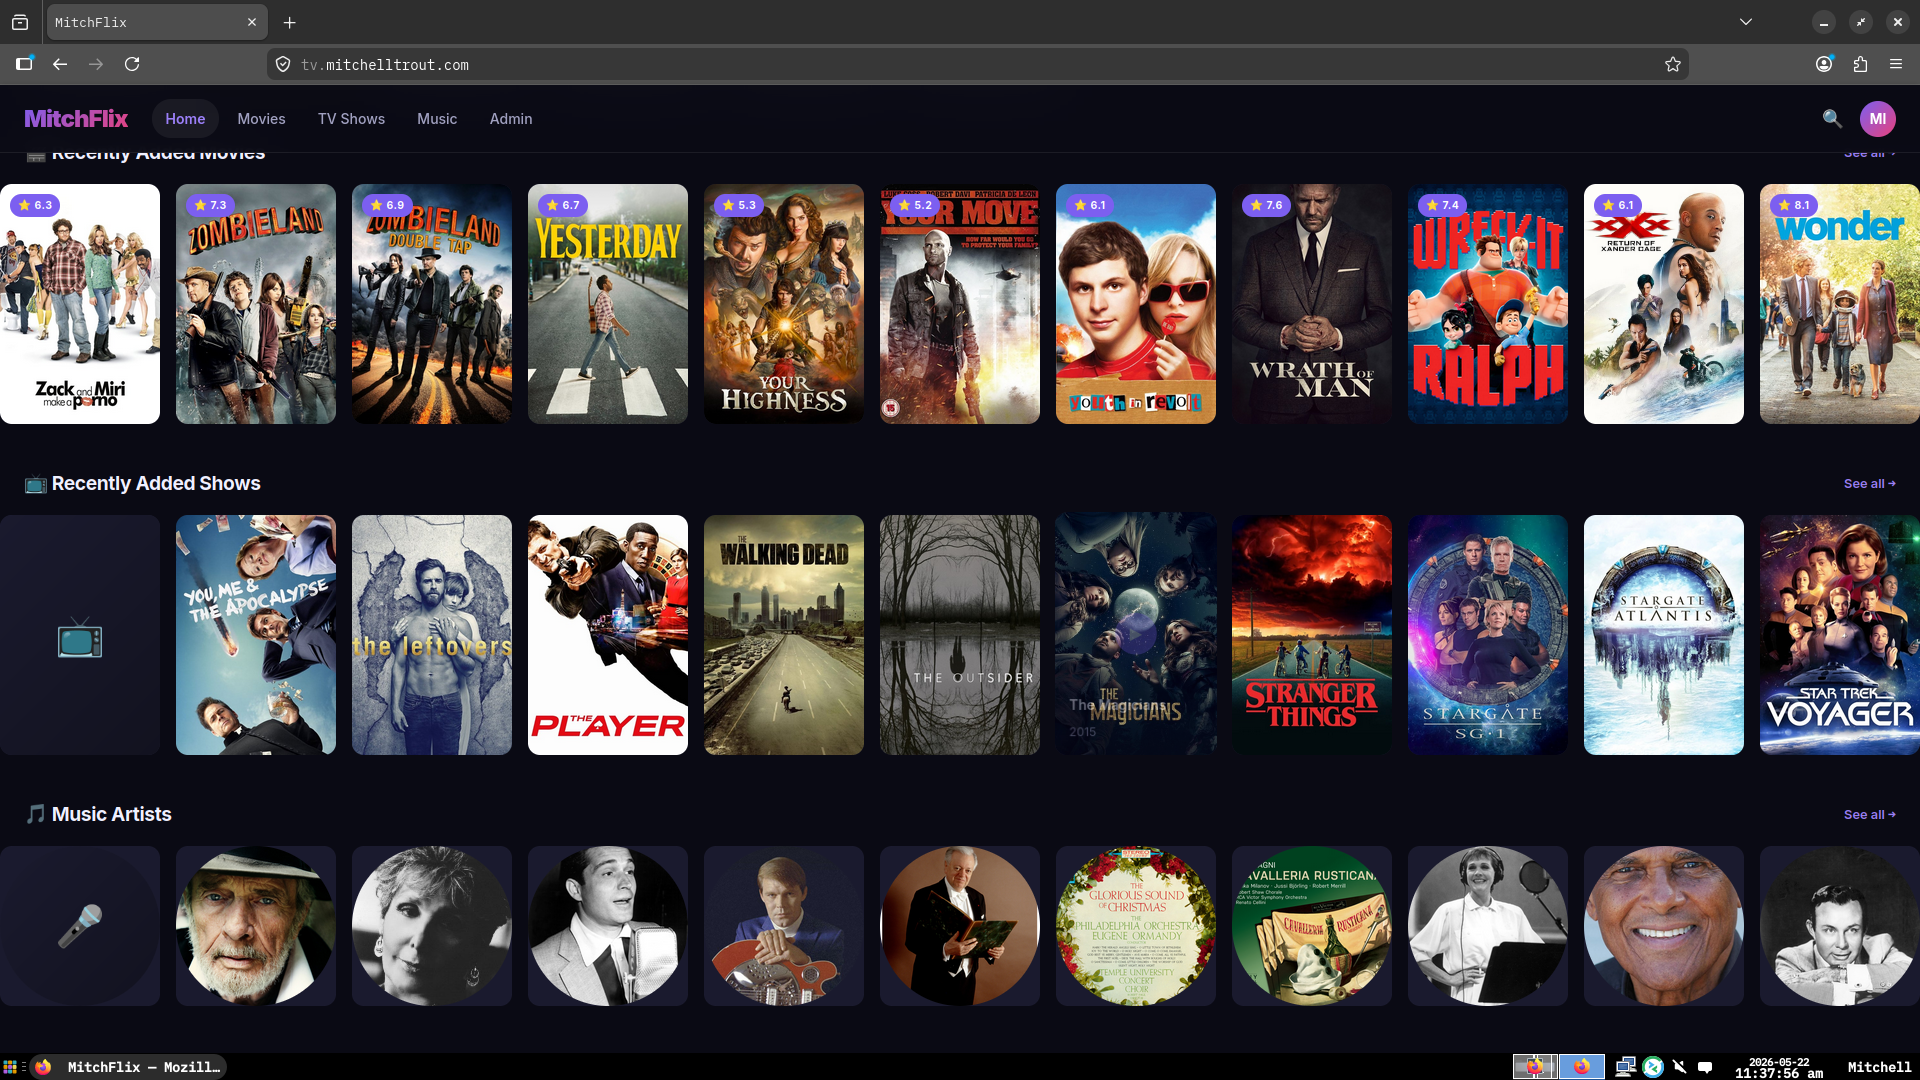This screenshot has width=1920, height=1080.
Task: Open The Magicians show poster
Action: pyautogui.click(x=1136, y=635)
